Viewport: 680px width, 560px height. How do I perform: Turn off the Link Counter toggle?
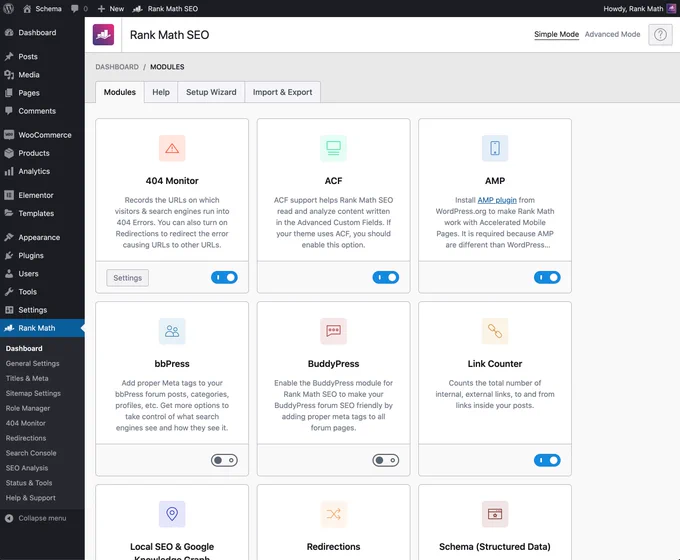pos(547,460)
